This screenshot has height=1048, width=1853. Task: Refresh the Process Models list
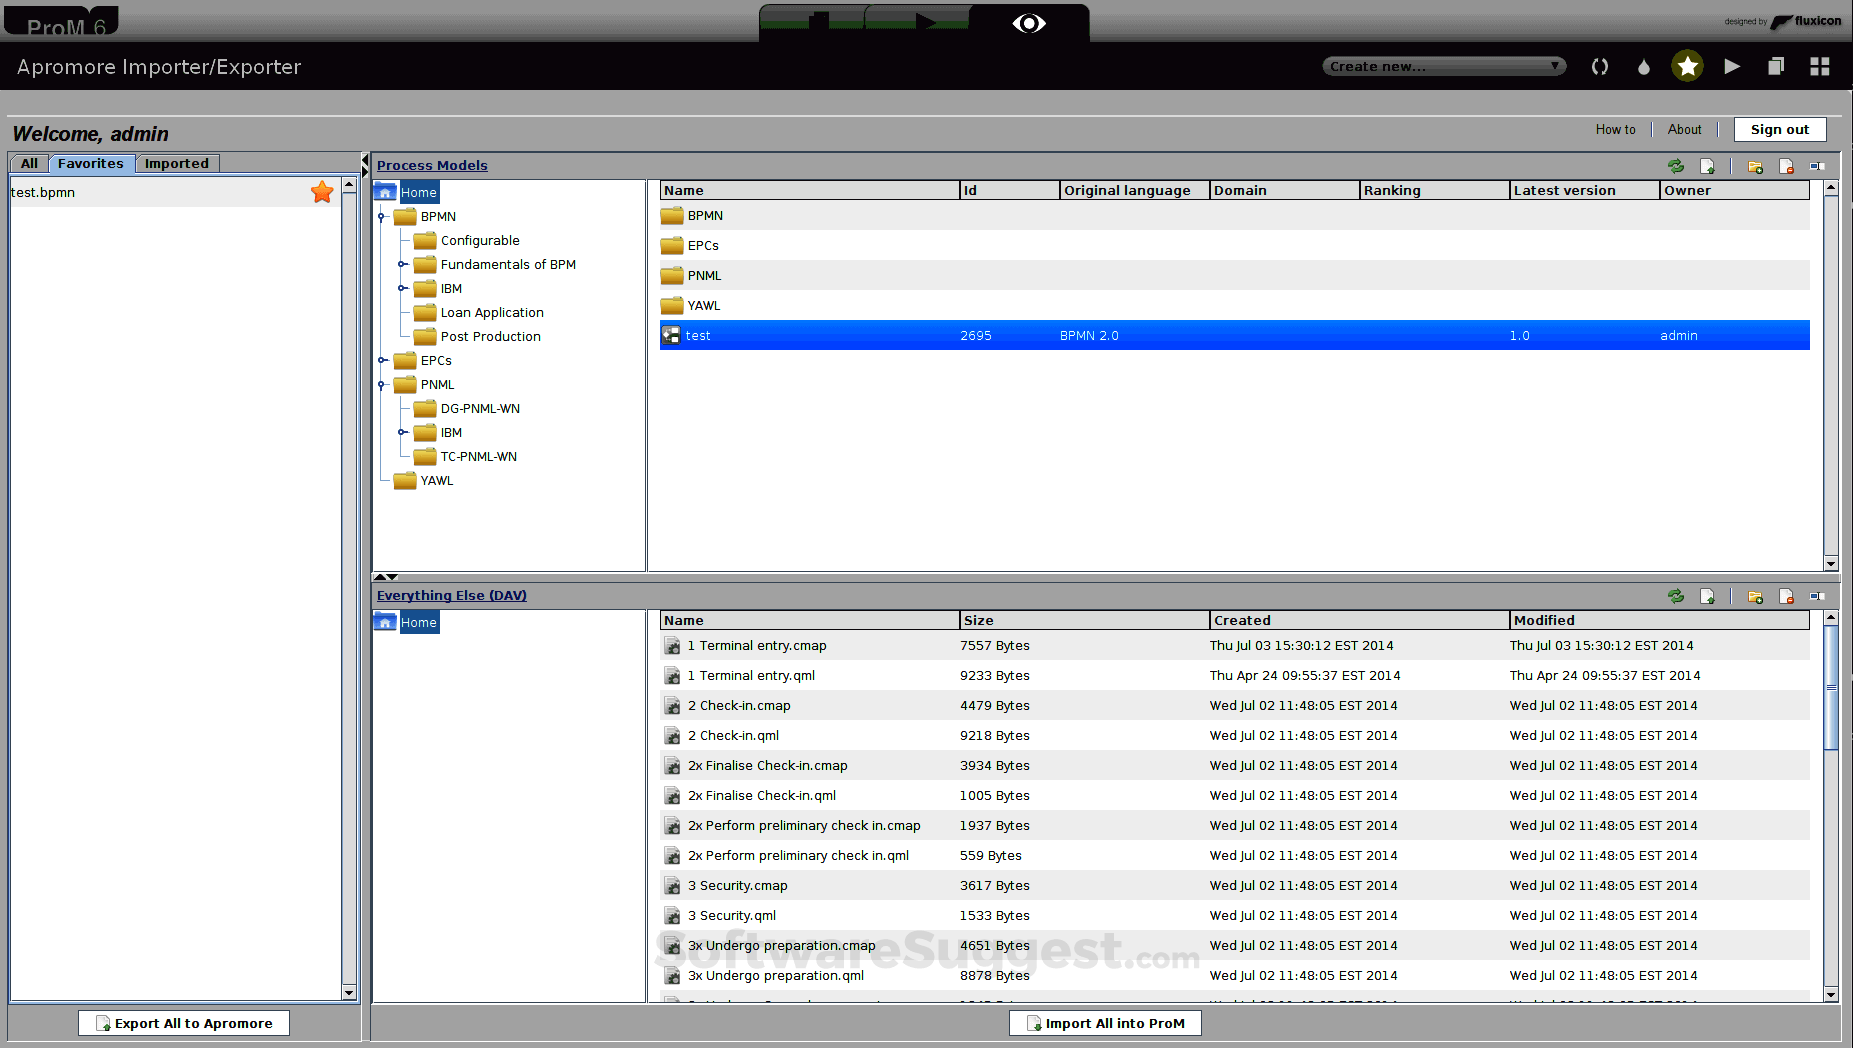pyautogui.click(x=1676, y=166)
